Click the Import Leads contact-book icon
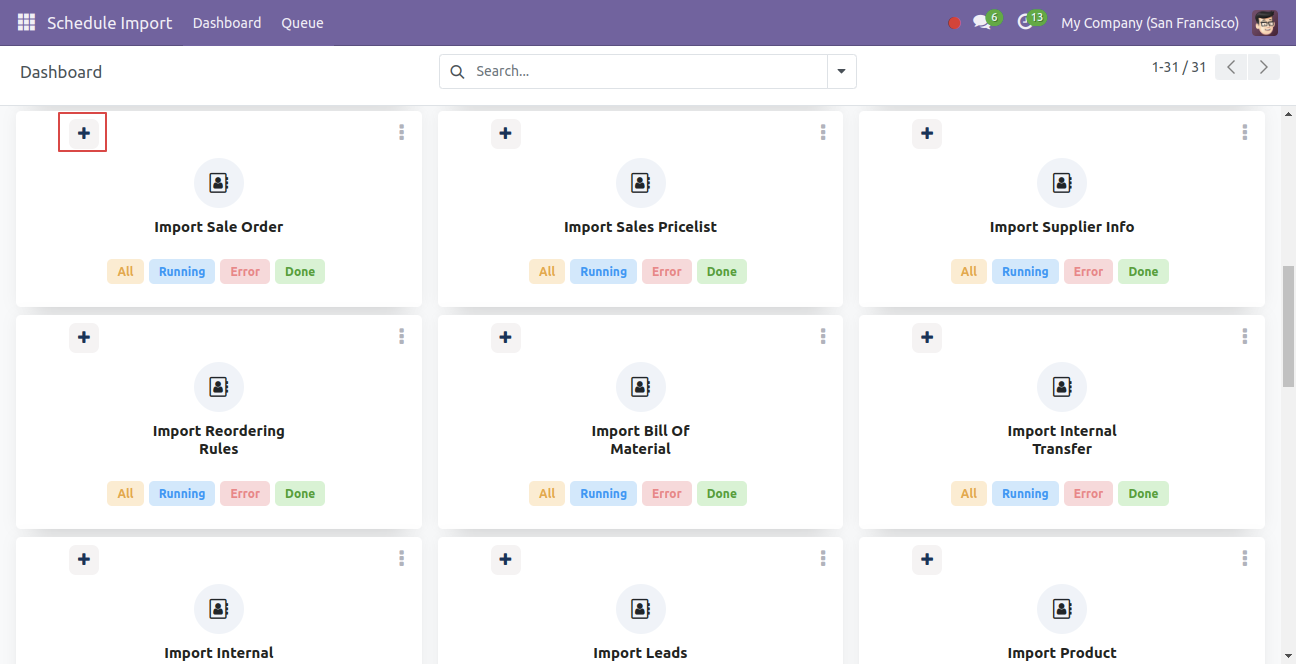This screenshot has height=664, width=1296. (641, 609)
